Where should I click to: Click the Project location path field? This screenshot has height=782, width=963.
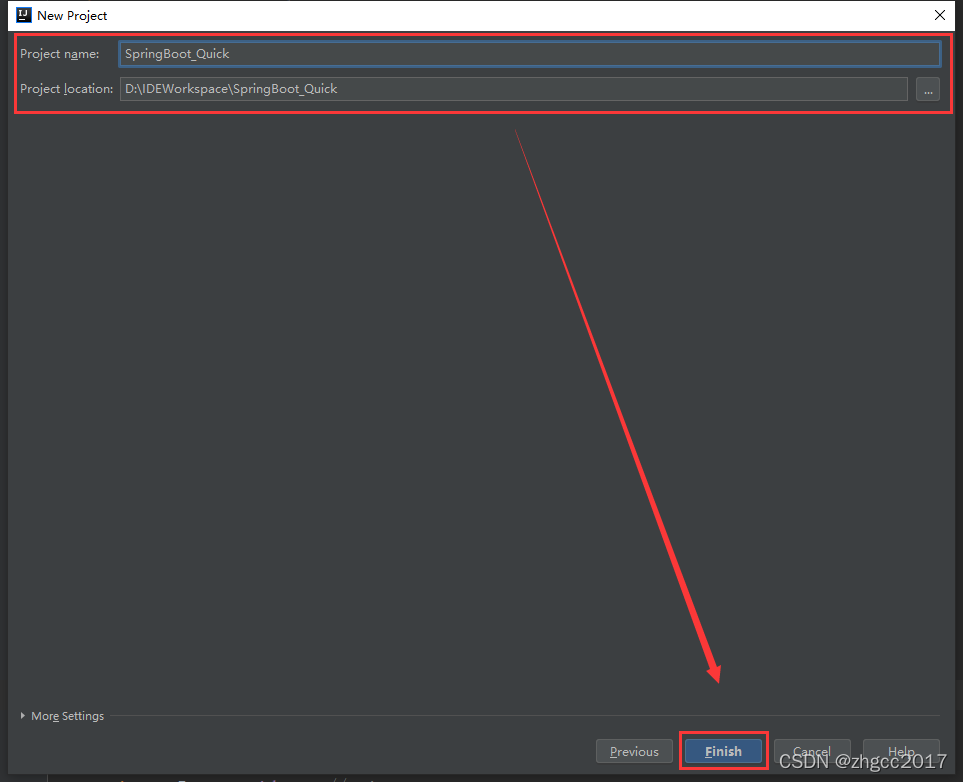point(513,89)
